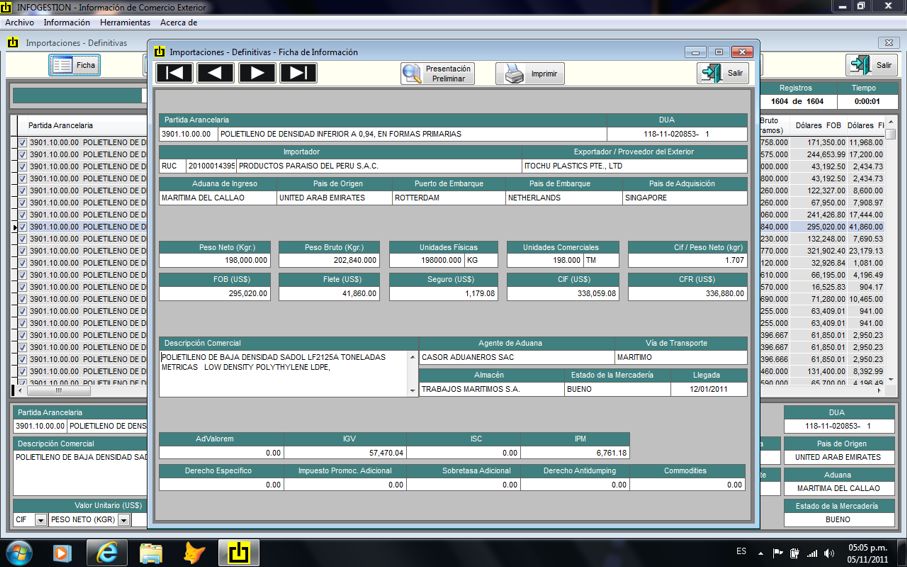
Task: Expand the CIF value type dropdown
Action: pos(41,520)
